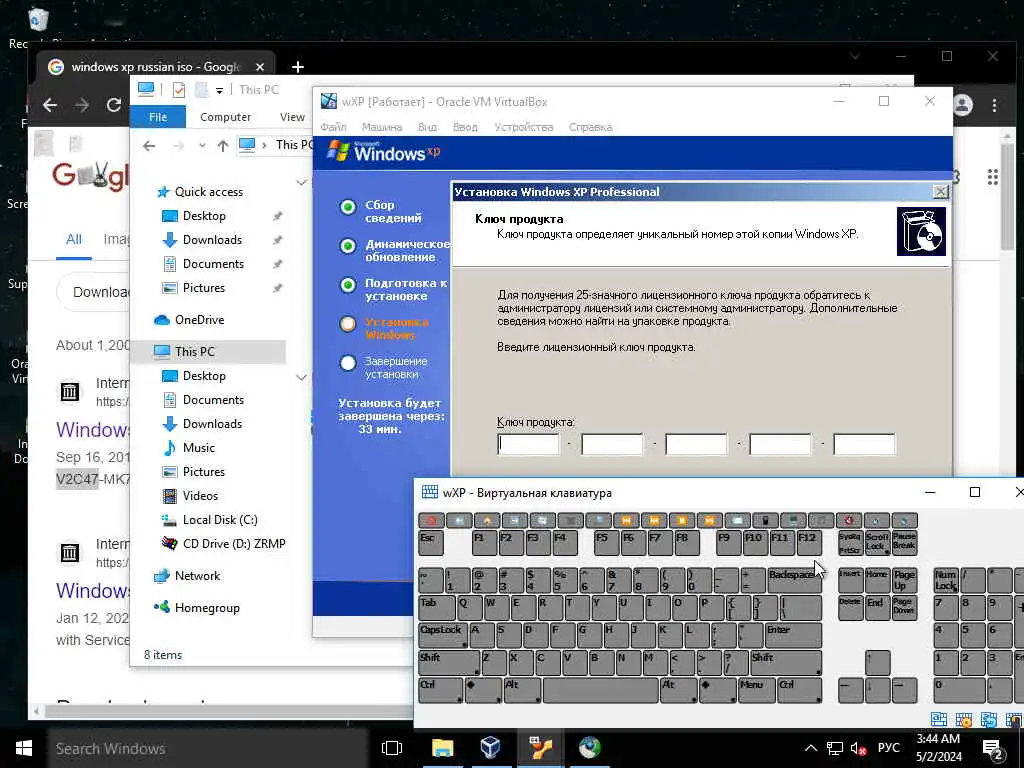
Task: Click the last product key input field
Action: 864,445
